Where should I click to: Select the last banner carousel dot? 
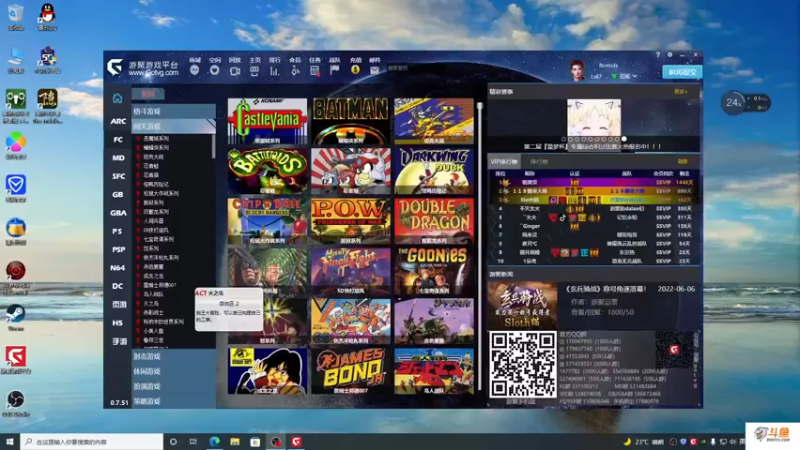coord(624,139)
